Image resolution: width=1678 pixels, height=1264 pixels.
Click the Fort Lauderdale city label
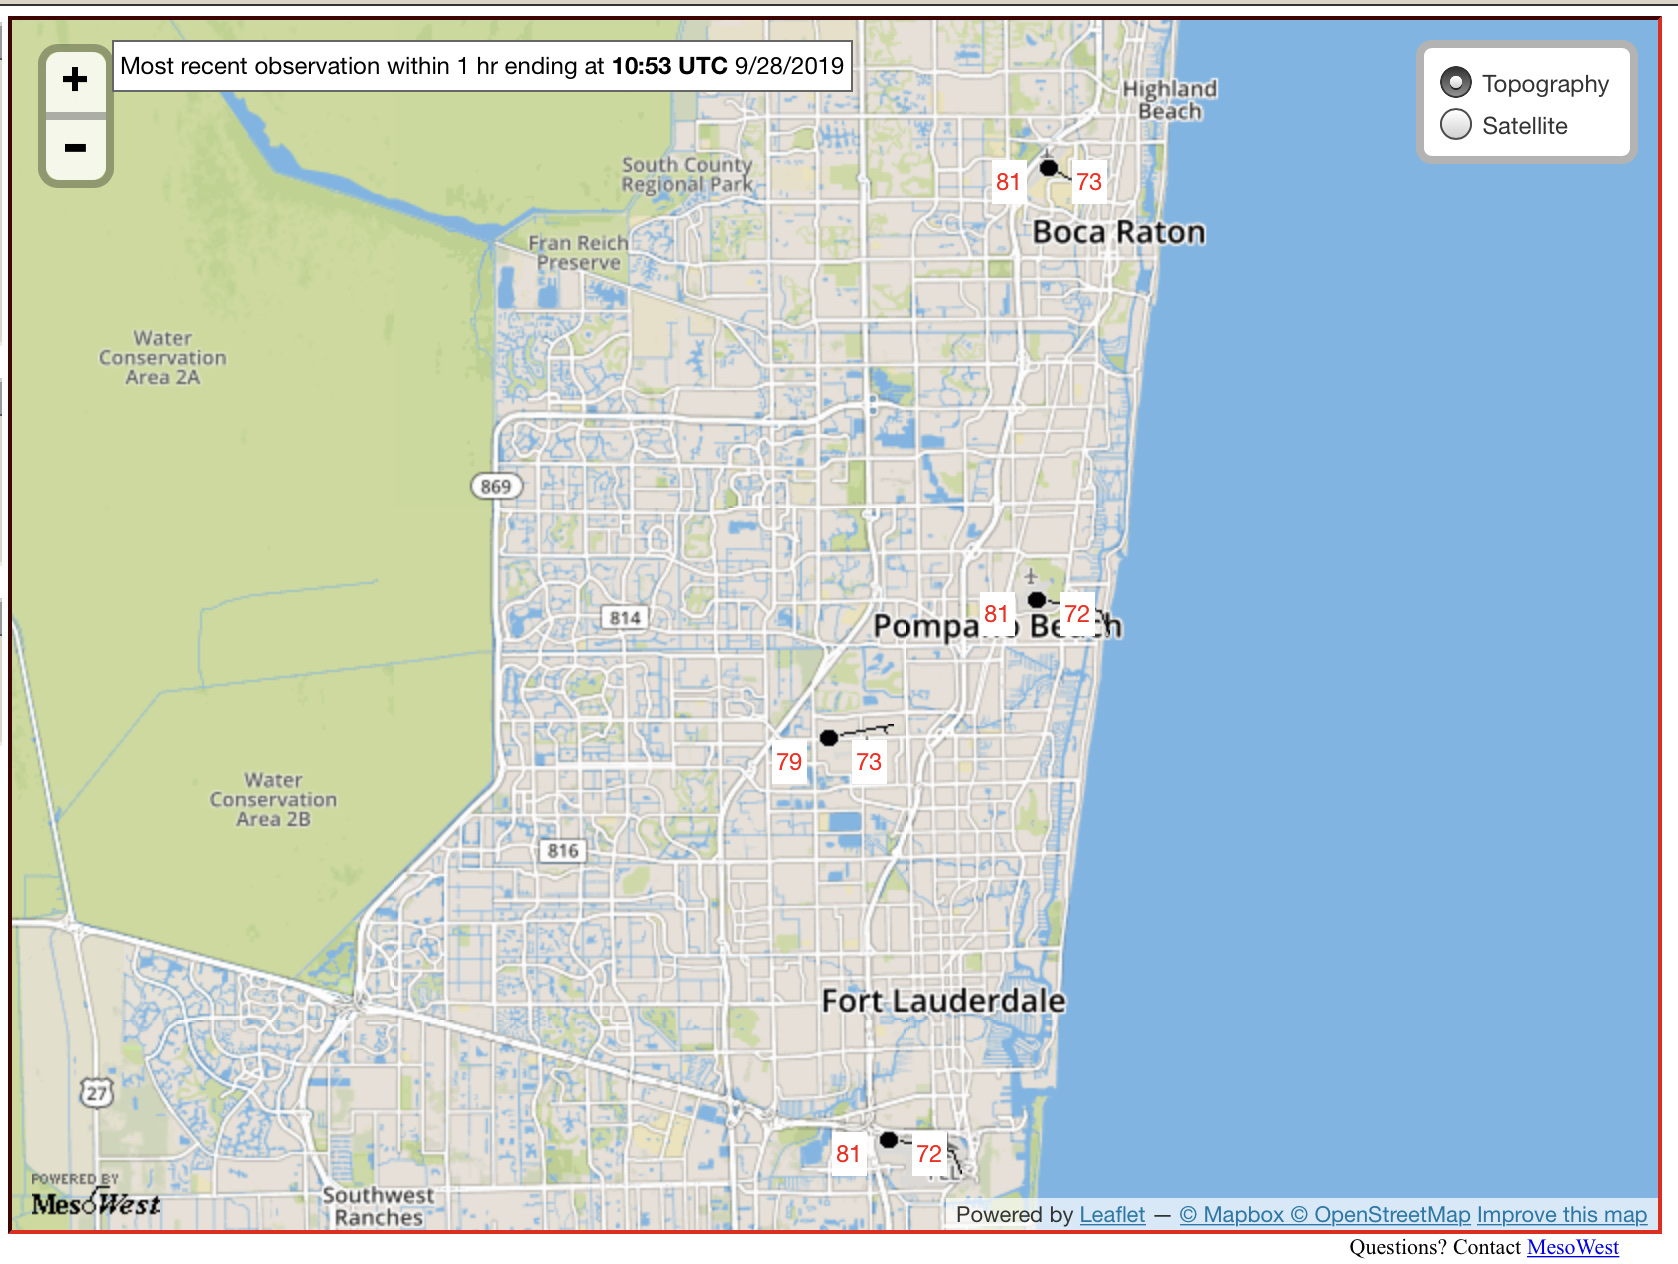pos(943,1001)
